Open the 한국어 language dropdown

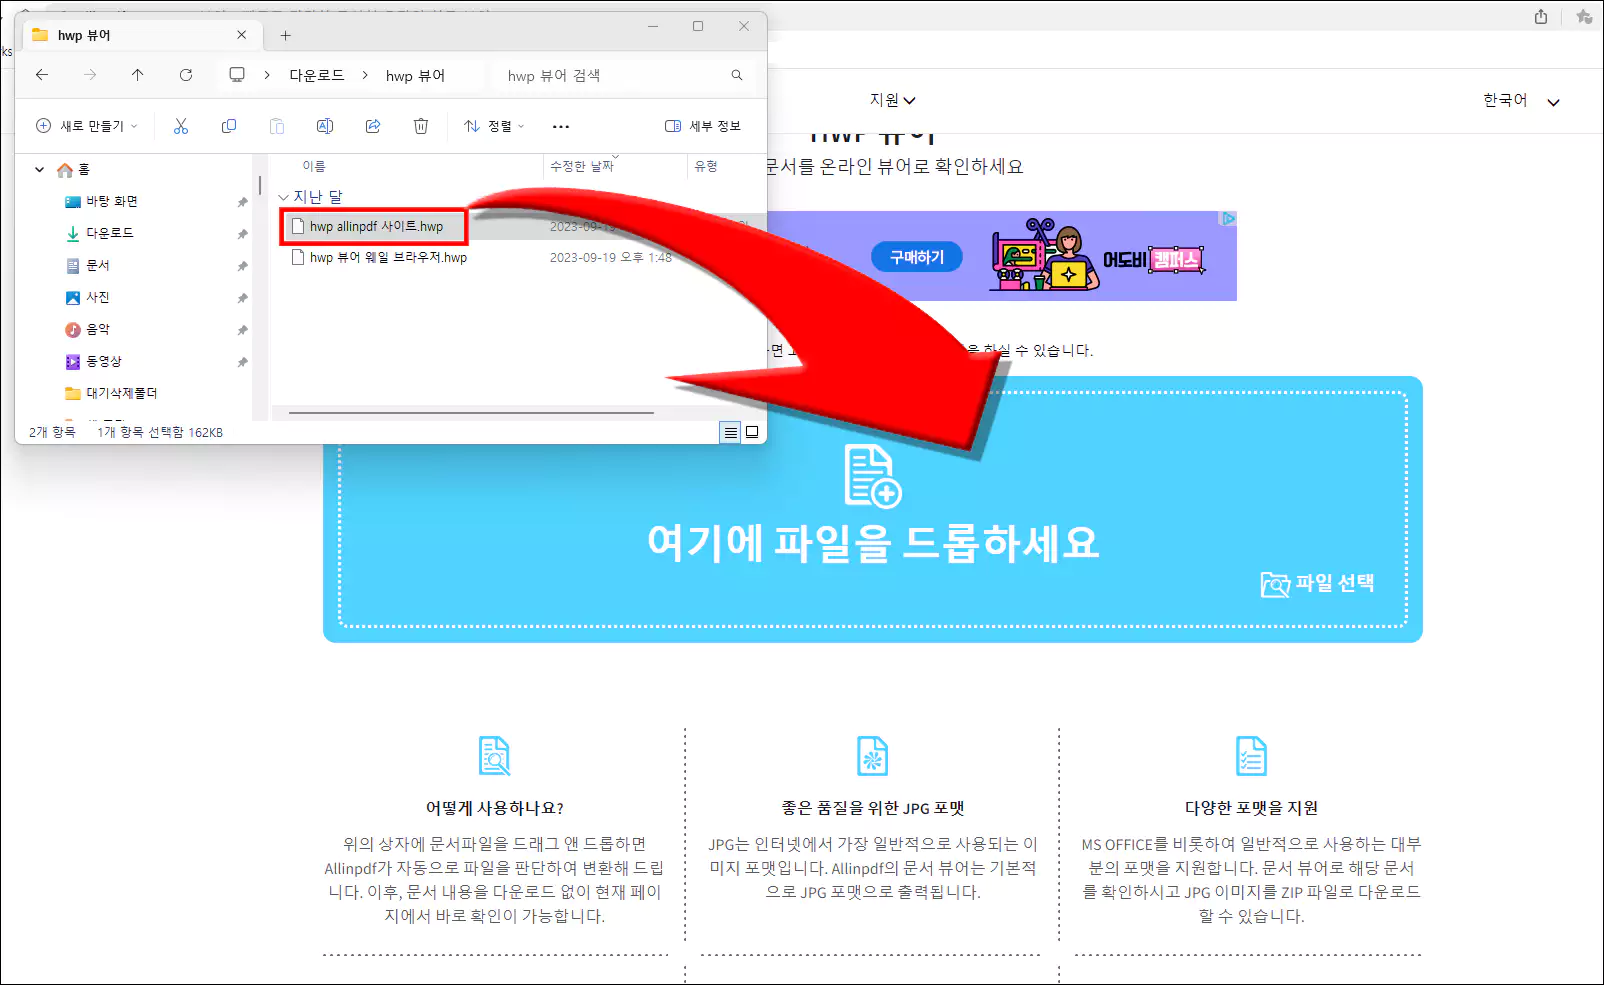click(1515, 100)
